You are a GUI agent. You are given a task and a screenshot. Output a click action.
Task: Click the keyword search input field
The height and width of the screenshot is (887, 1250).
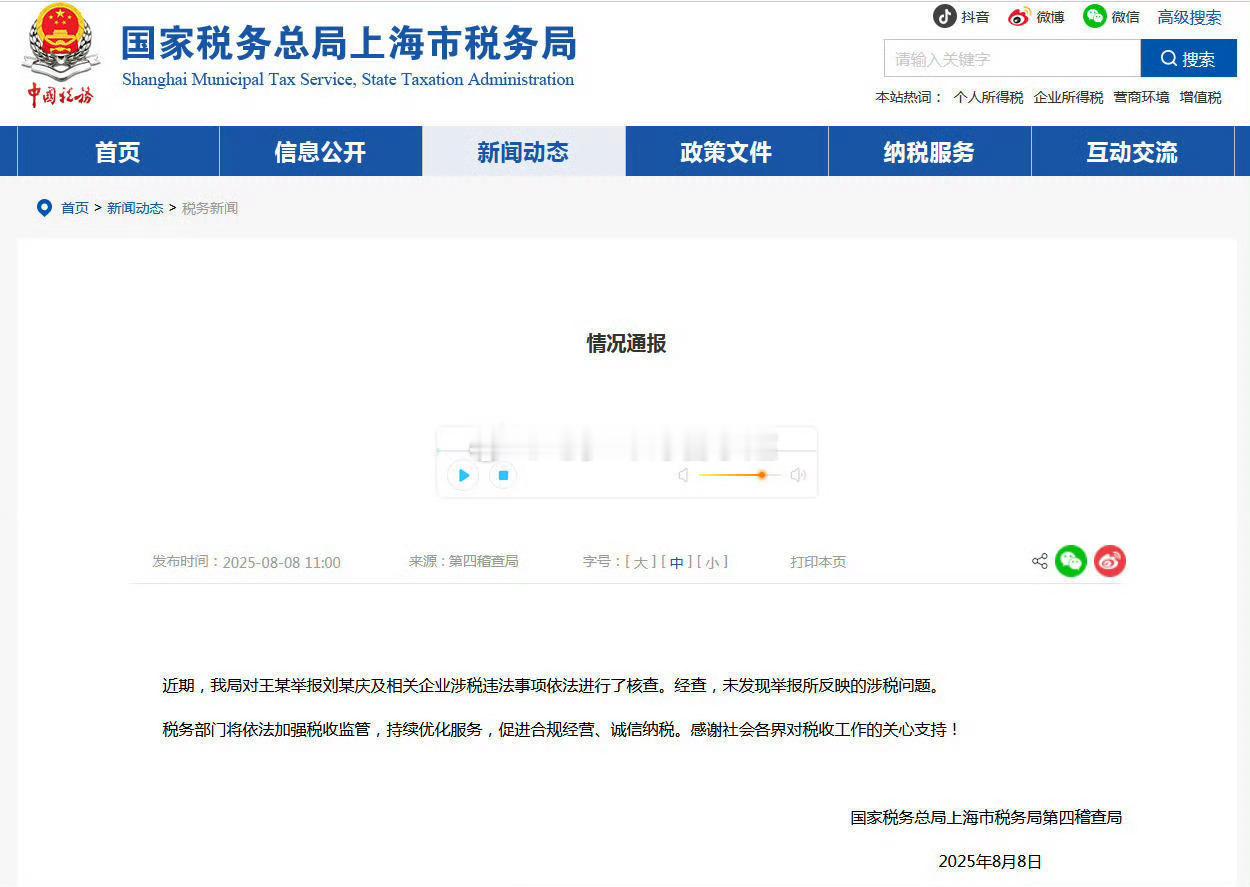(x=1012, y=59)
